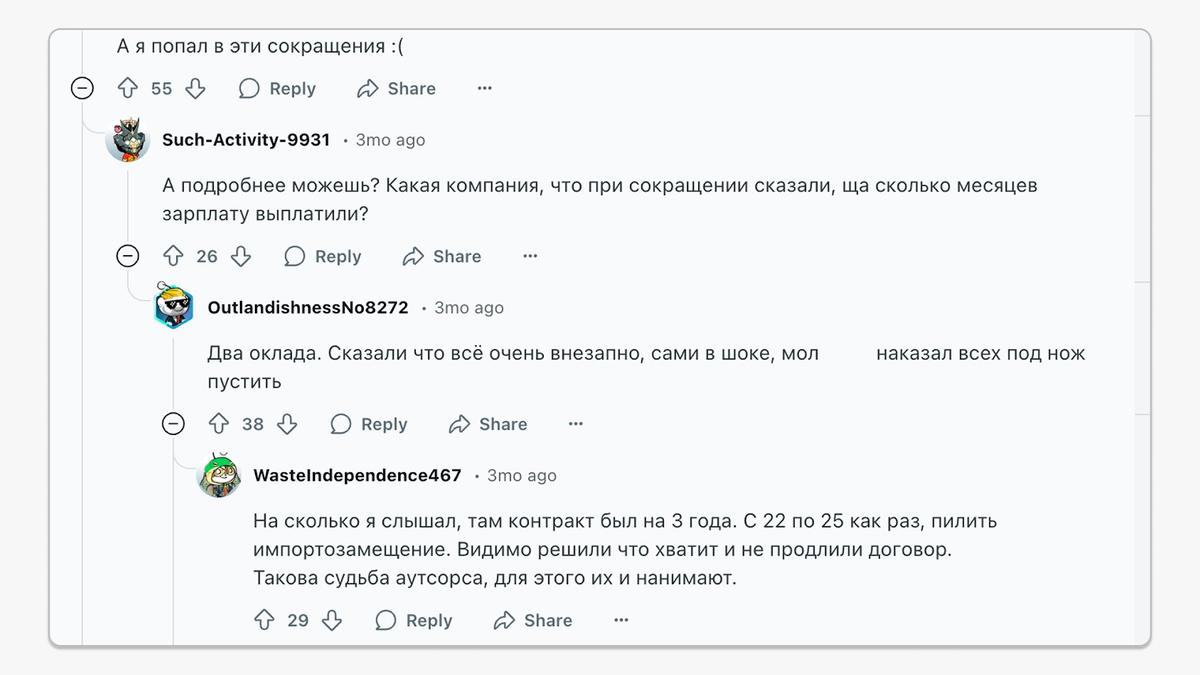Viewport: 1200px width, 675px height.
Task: Click the Share icon under WasteIndependence467's comment
Action: [x=506, y=620]
